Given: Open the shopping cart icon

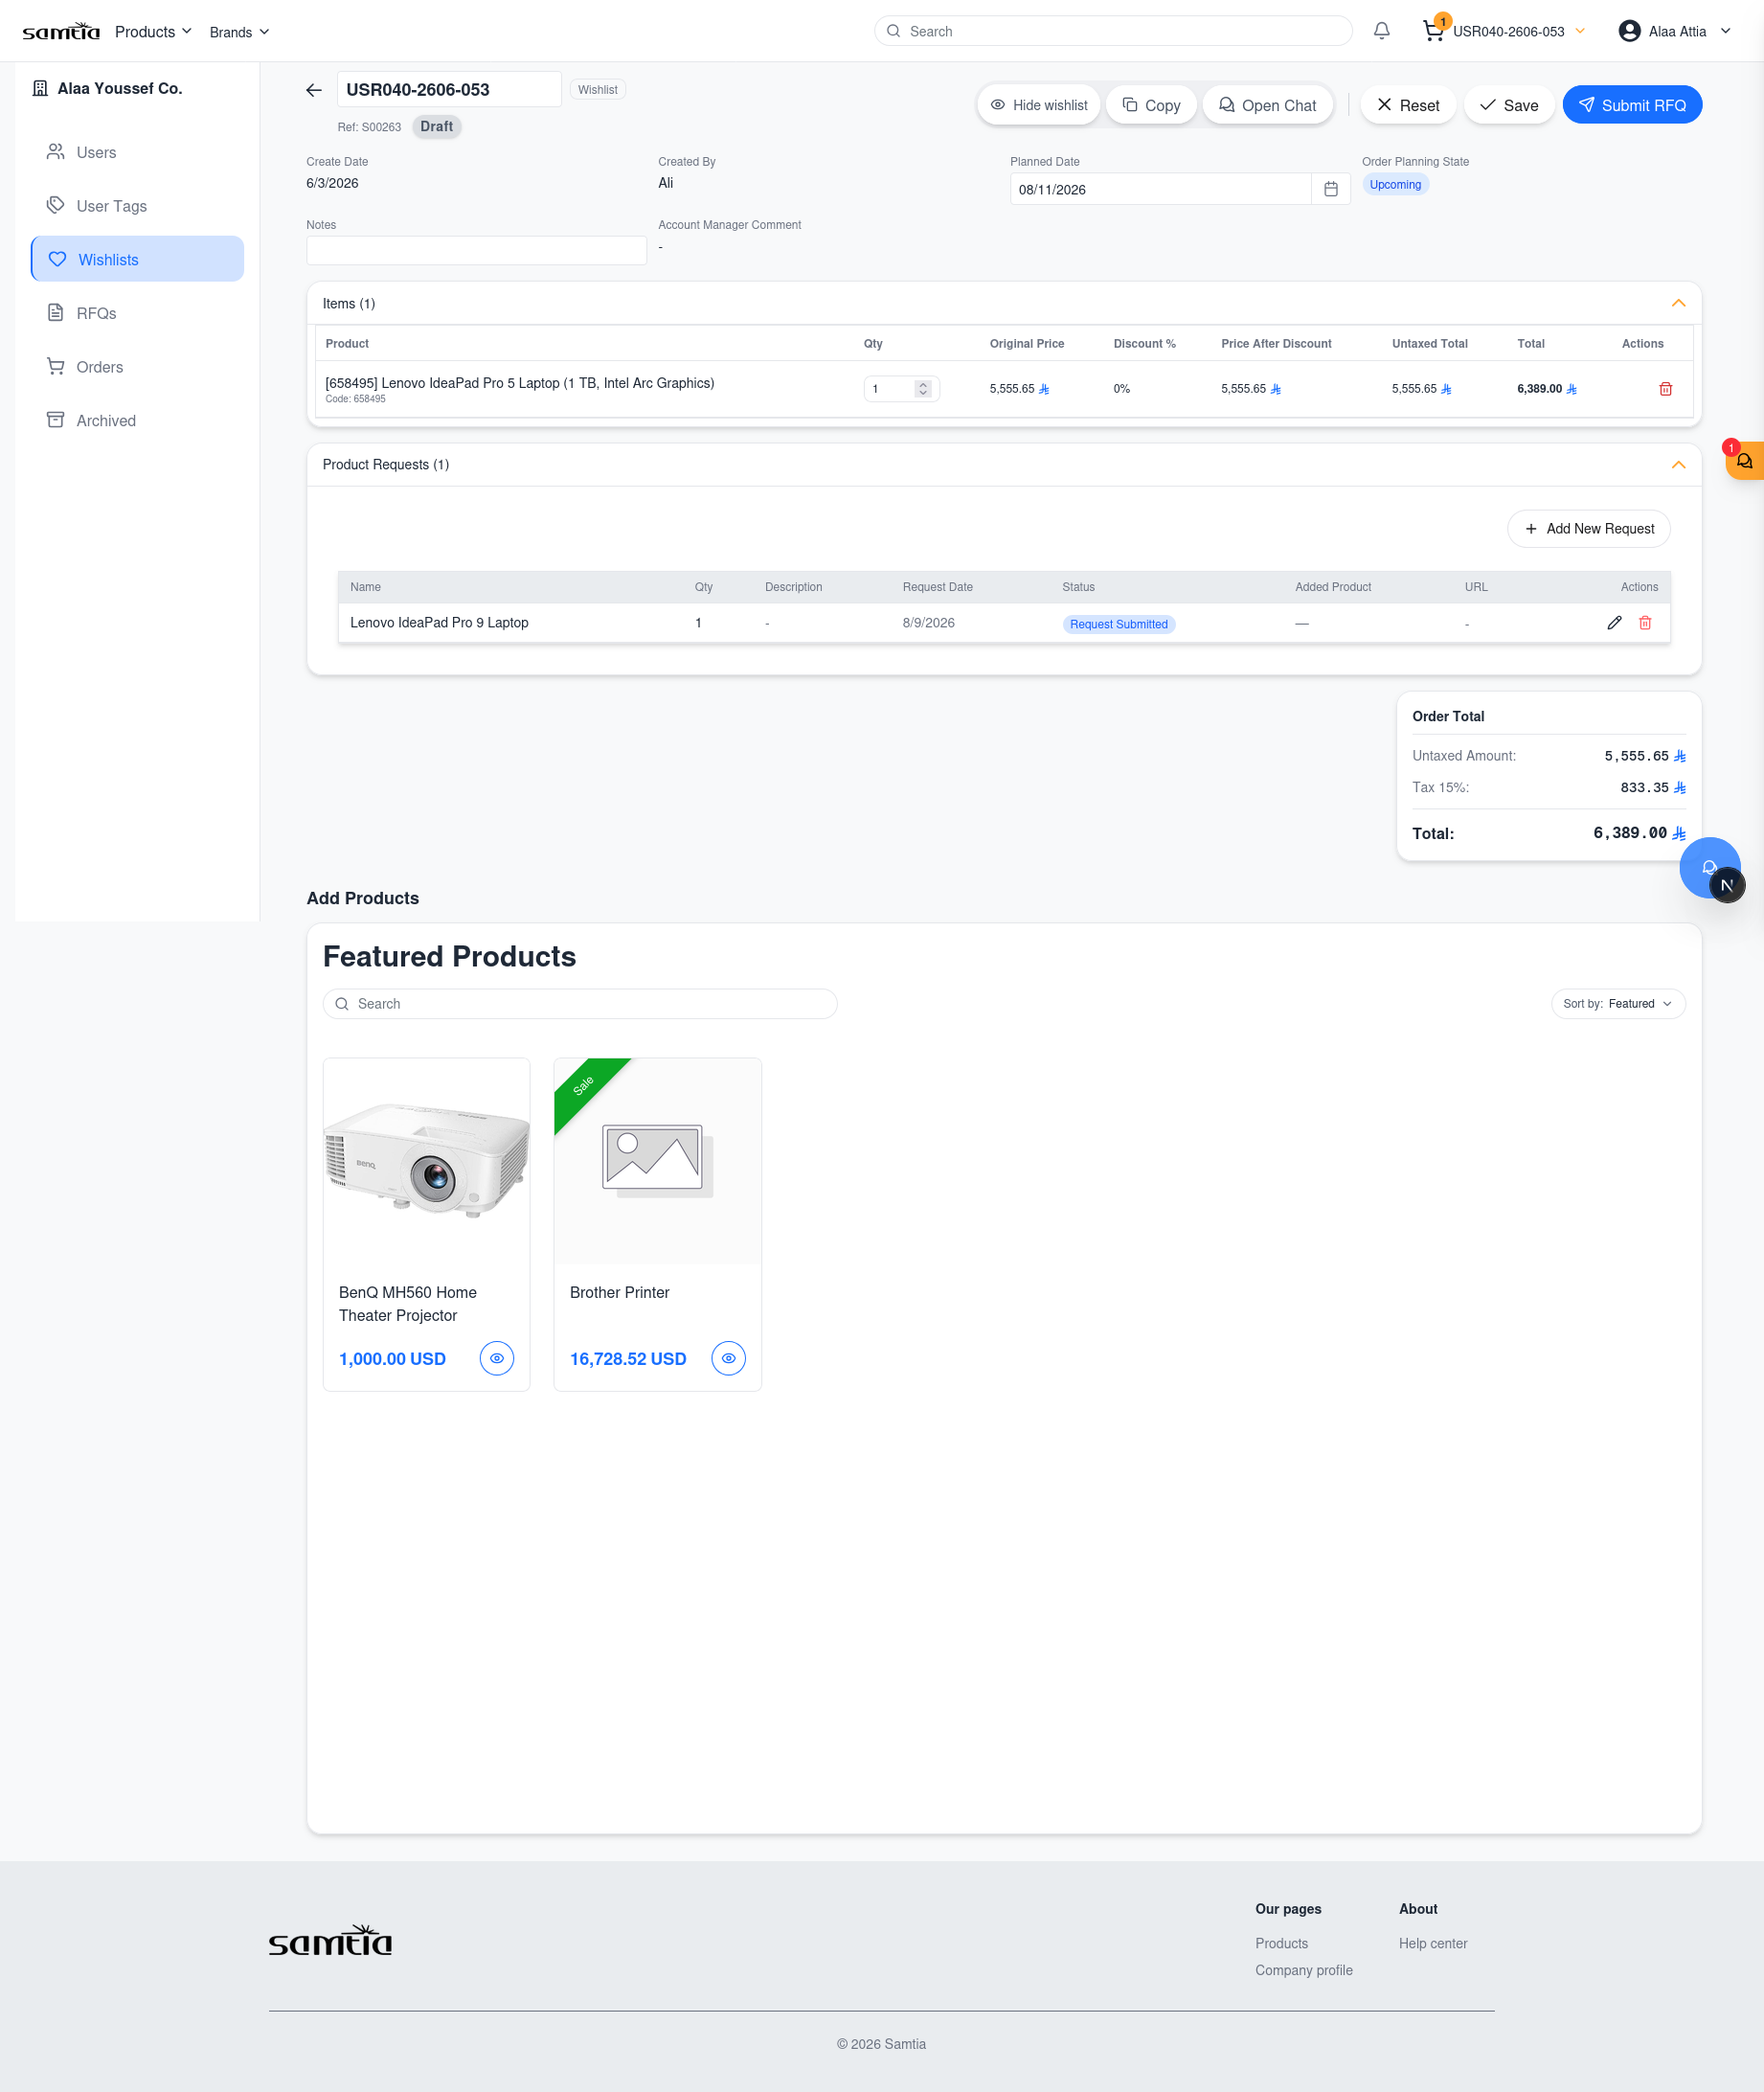Looking at the screenshot, I should tap(1432, 31).
